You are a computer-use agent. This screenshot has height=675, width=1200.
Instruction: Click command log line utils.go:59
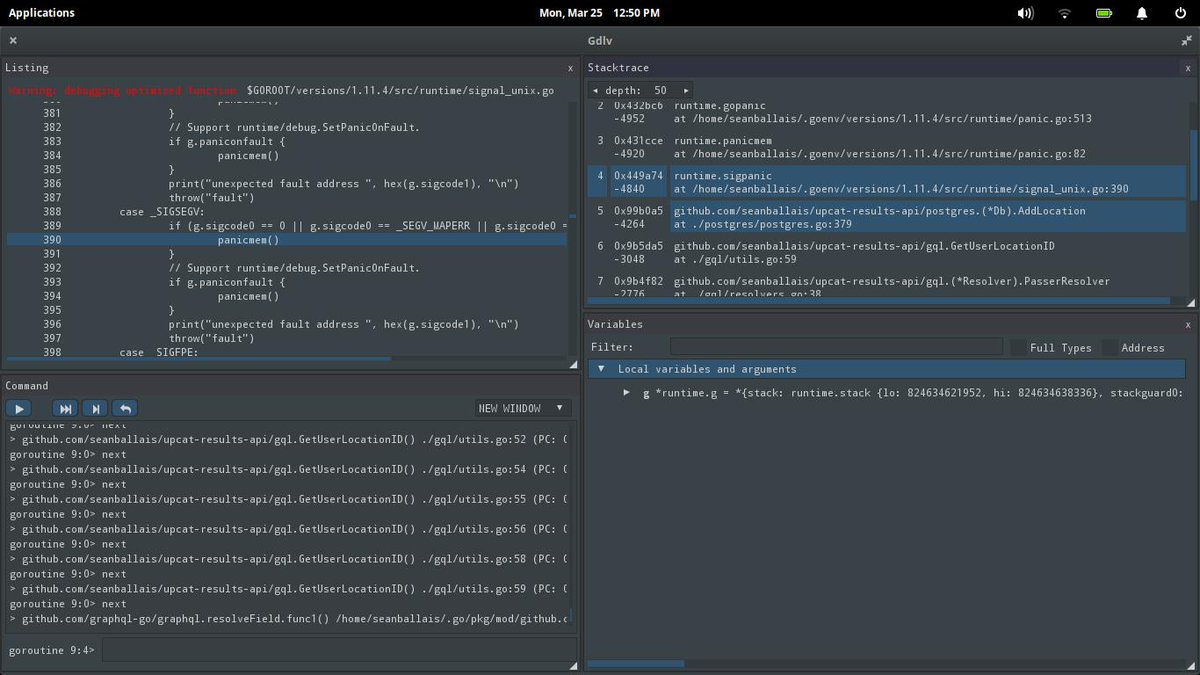(x=288, y=589)
